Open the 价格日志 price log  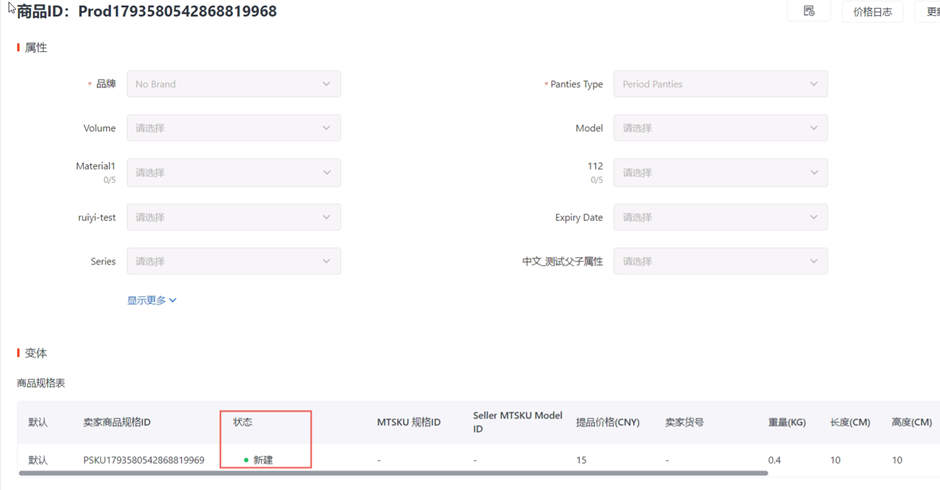[x=872, y=11]
